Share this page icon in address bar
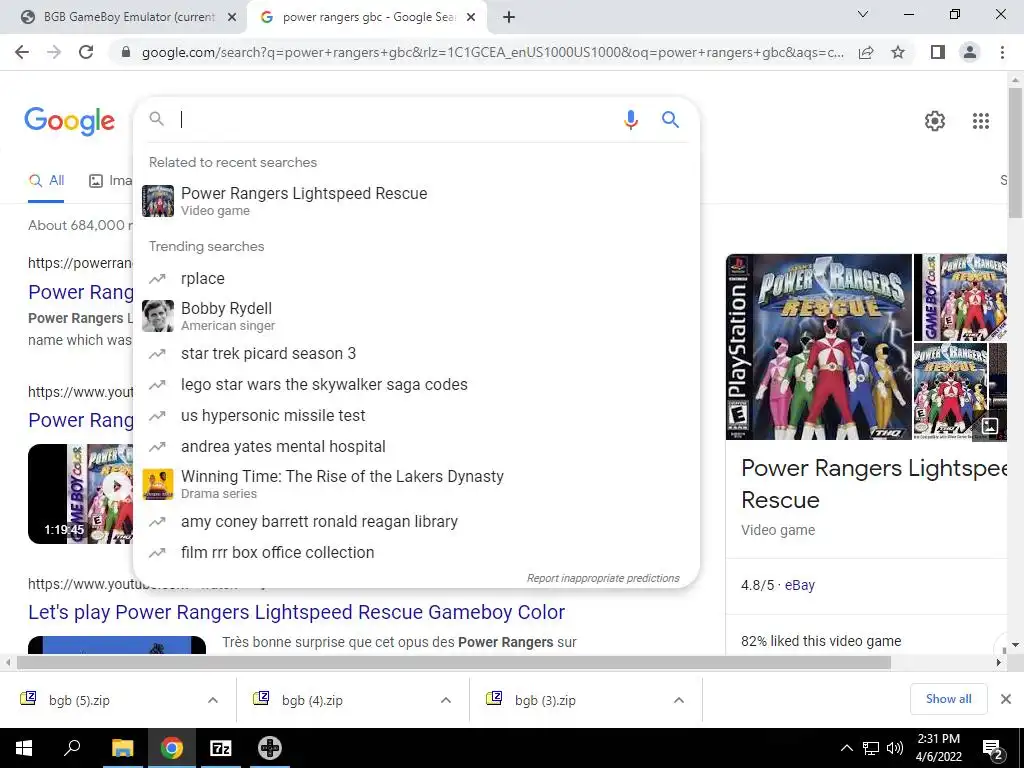 pyautogui.click(x=866, y=52)
